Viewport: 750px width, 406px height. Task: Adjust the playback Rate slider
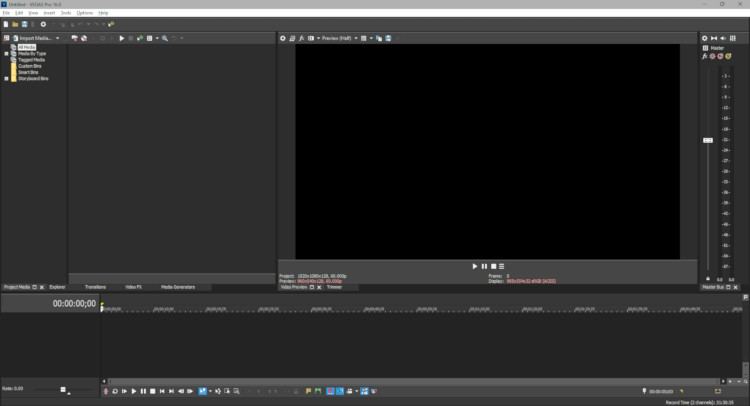coord(63,389)
